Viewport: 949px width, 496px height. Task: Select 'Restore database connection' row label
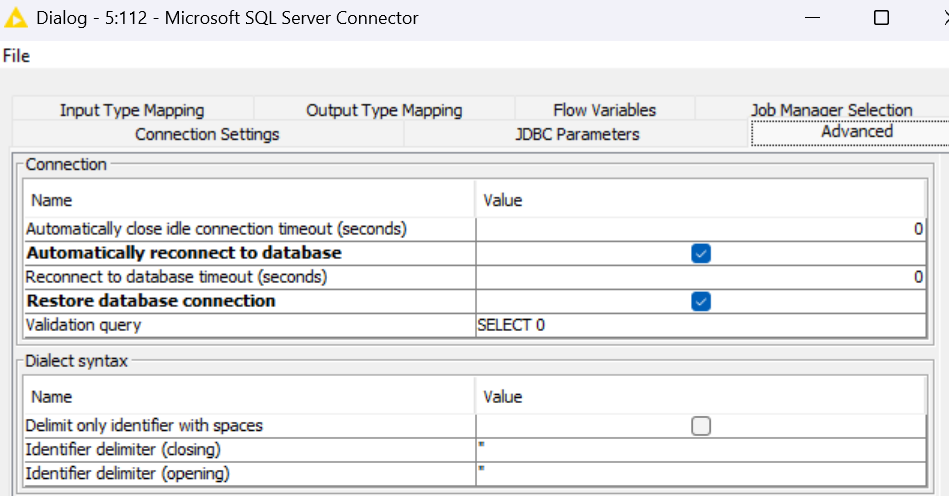tap(151, 301)
